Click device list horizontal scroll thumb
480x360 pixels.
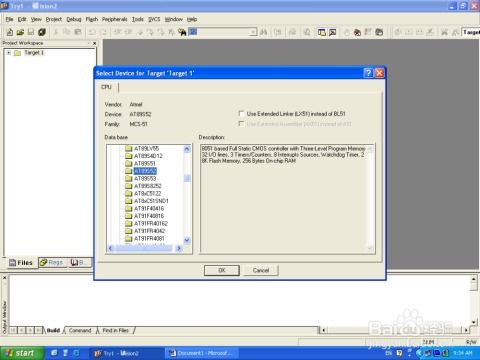click(143, 248)
